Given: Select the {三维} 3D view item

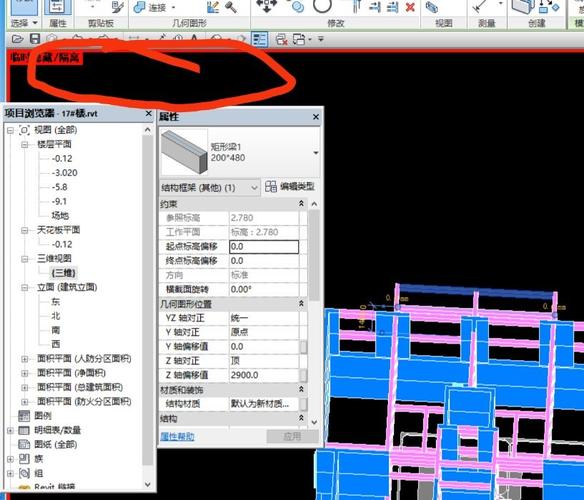Looking at the screenshot, I should click(63, 273).
